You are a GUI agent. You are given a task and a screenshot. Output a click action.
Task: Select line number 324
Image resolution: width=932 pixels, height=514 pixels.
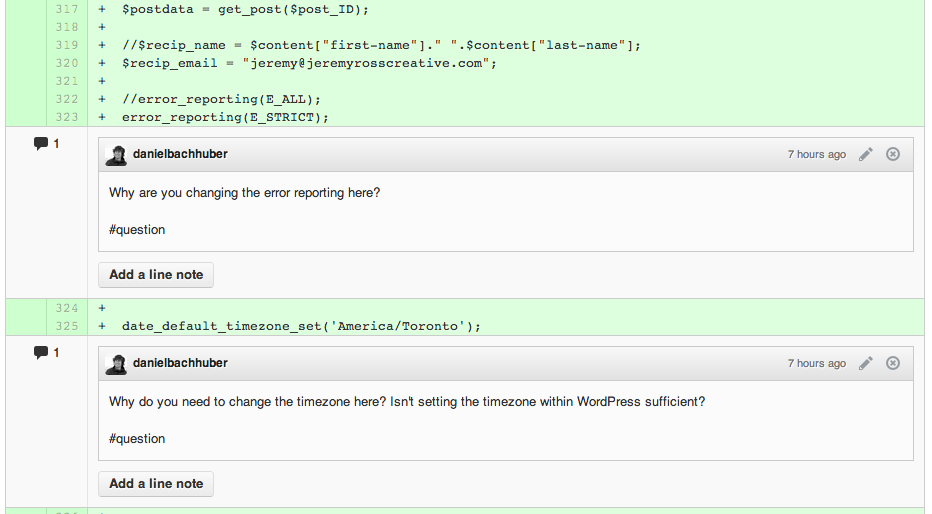pos(67,308)
